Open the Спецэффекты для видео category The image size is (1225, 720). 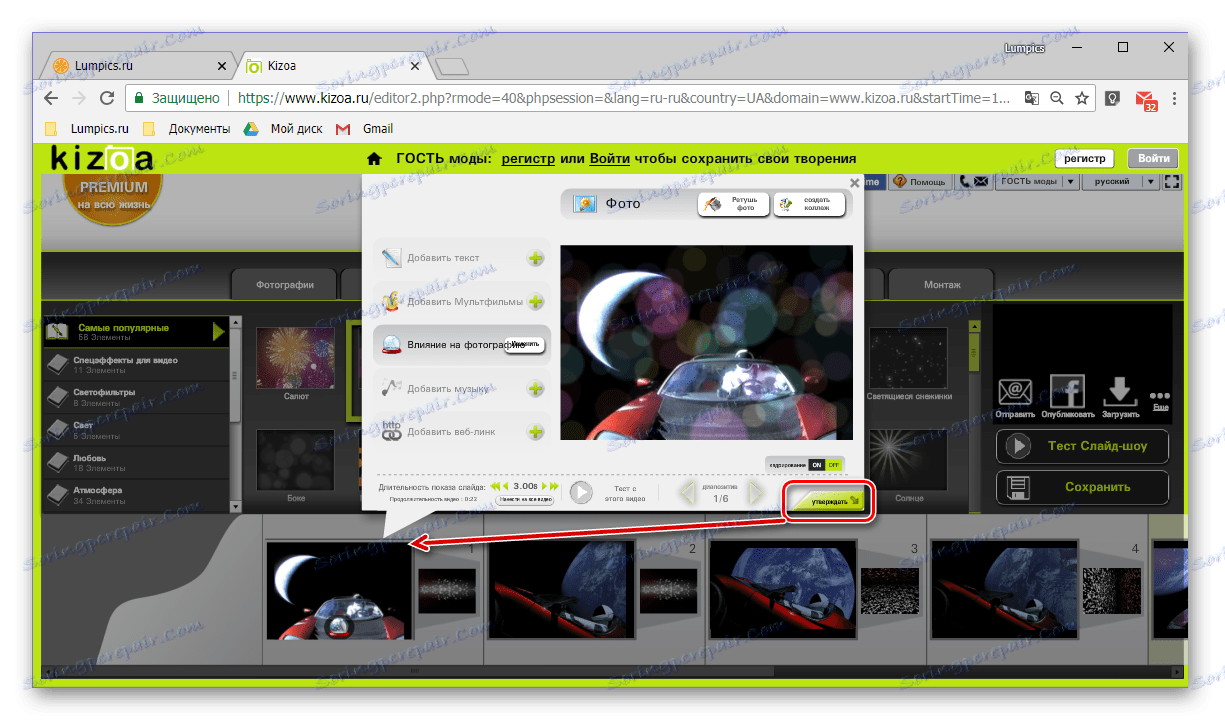point(136,364)
